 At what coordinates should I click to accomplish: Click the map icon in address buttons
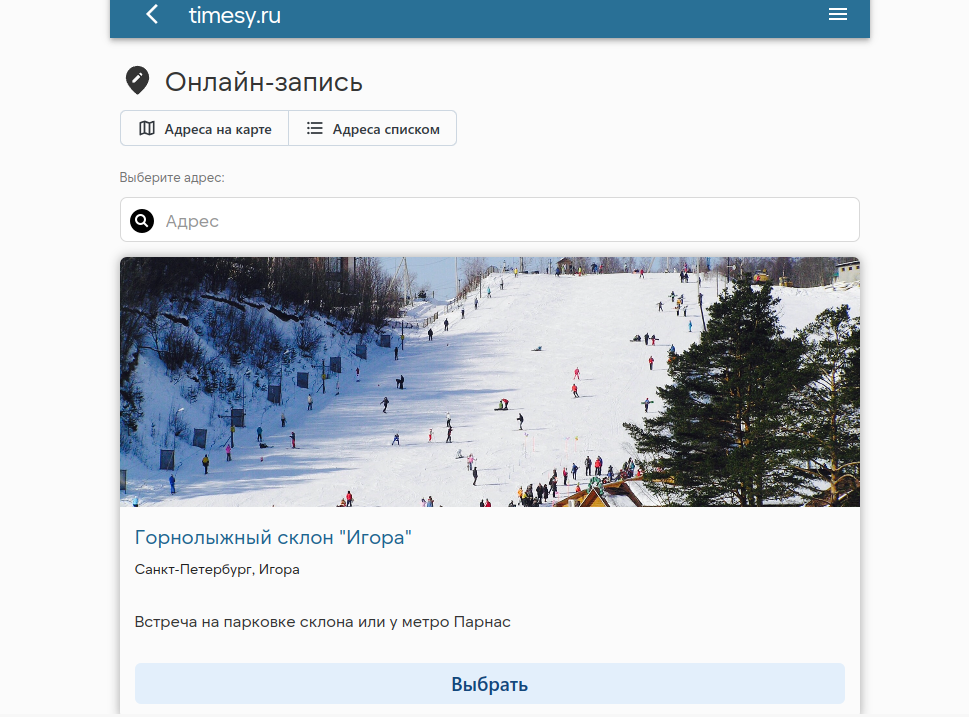coord(147,129)
